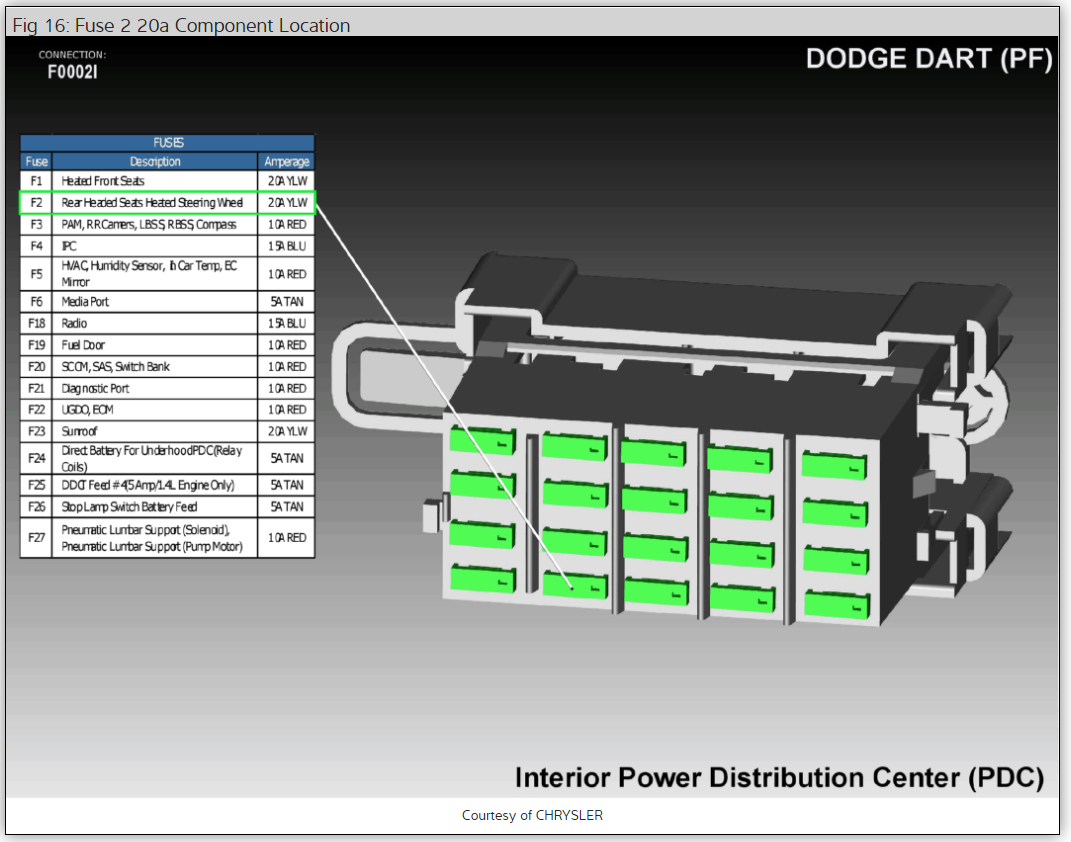1071x842 pixels.
Task: Select the F24 fuse cell
Action: pos(36,458)
